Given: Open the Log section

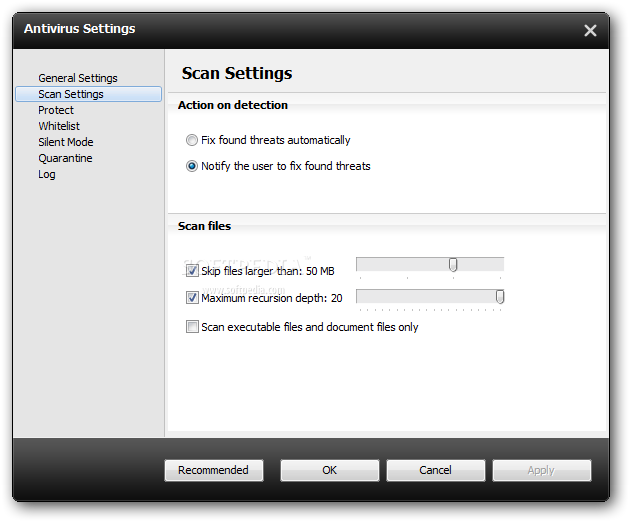Looking at the screenshot, I should (47, 174).
